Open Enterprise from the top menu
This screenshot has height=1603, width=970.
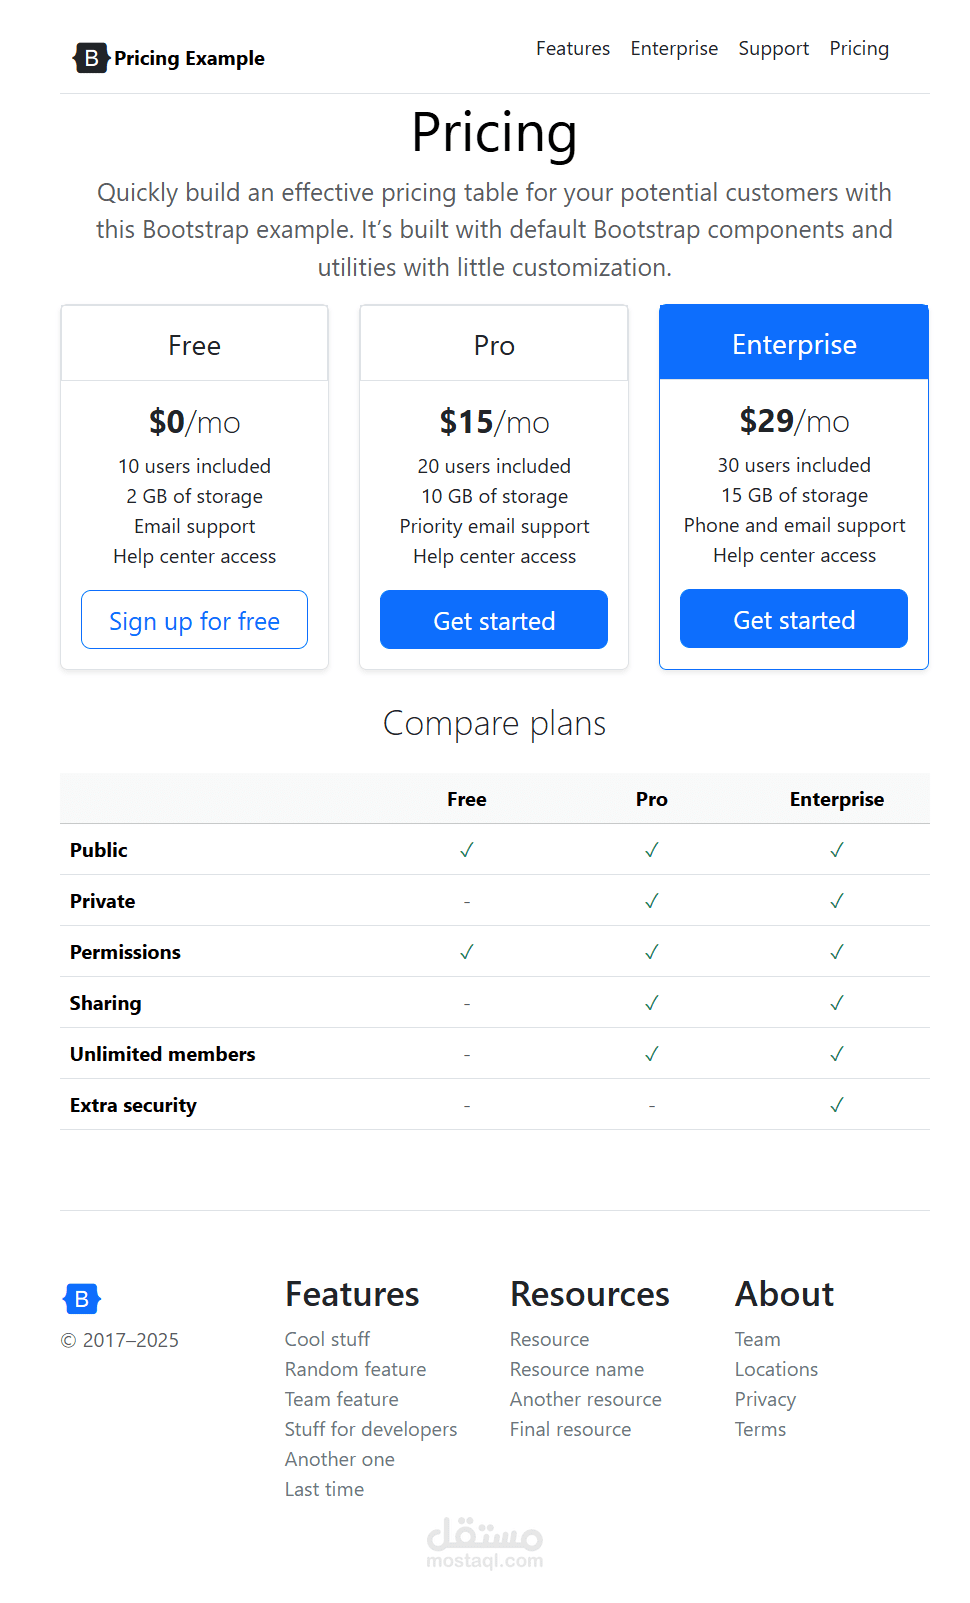[x=673, y=48]
